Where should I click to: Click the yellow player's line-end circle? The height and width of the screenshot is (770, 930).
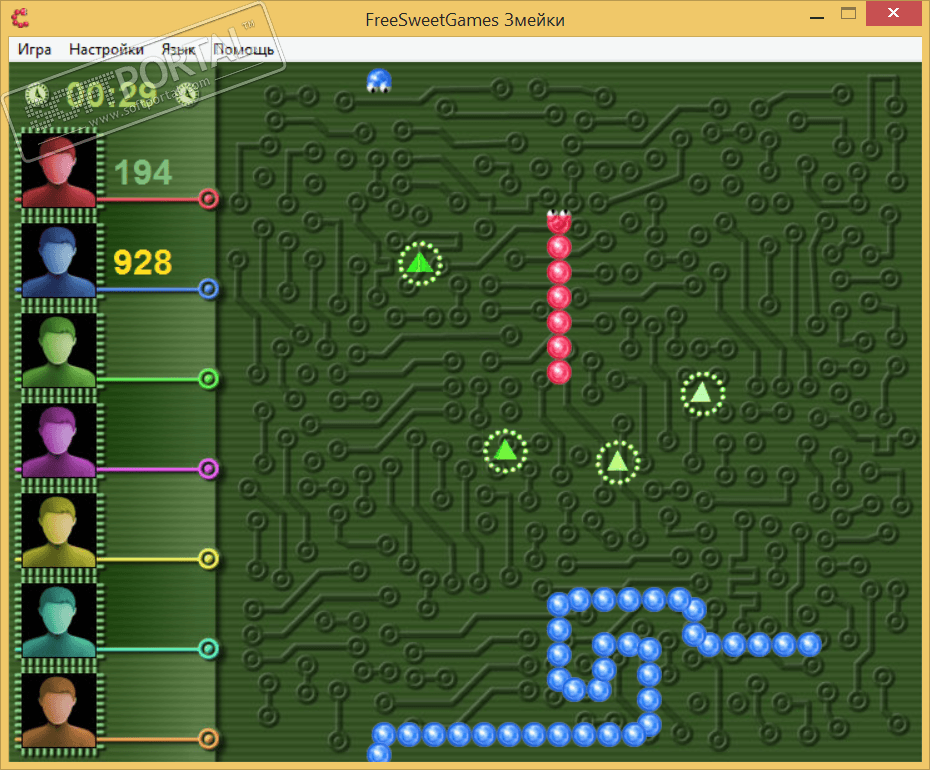[x=208, y=559]
